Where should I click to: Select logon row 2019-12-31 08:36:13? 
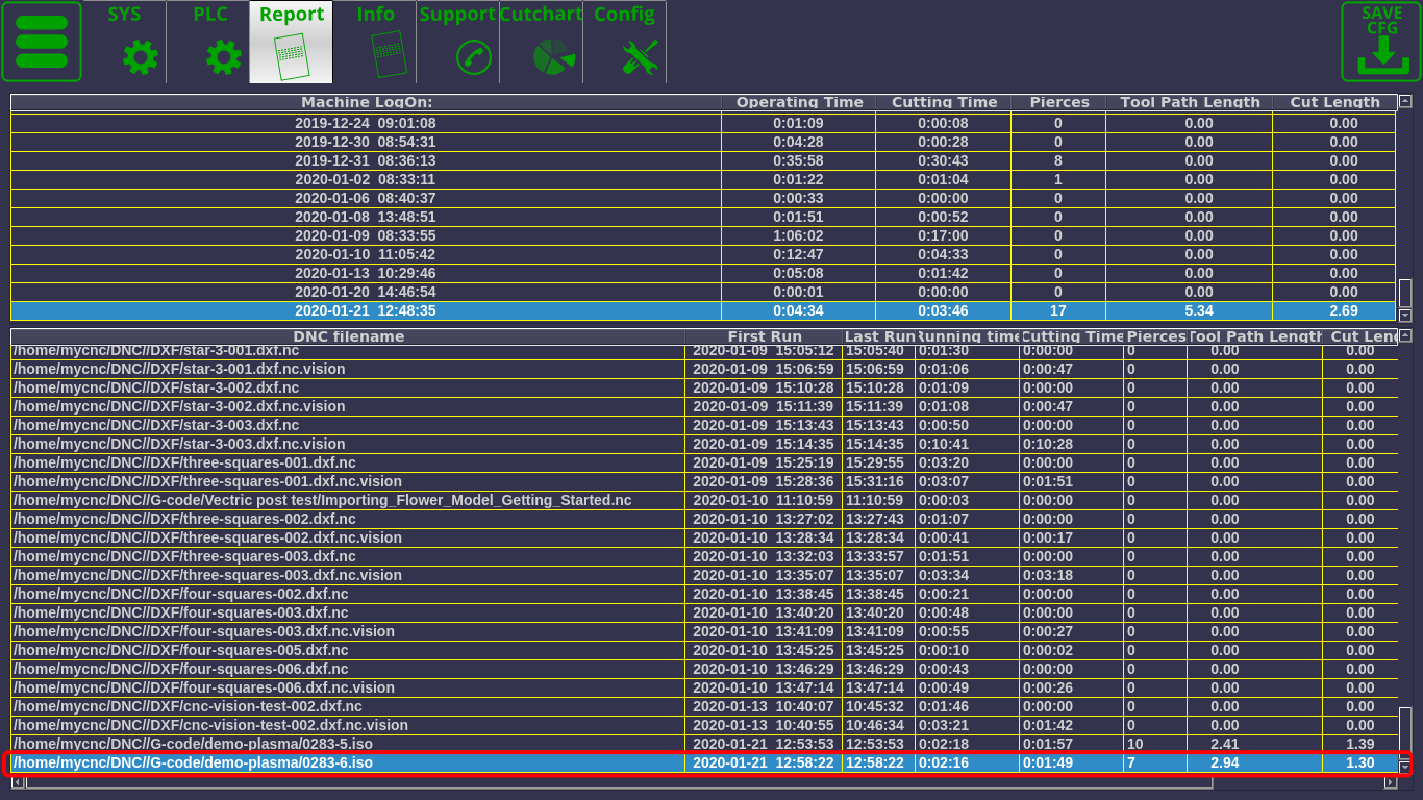click(365, 161)
